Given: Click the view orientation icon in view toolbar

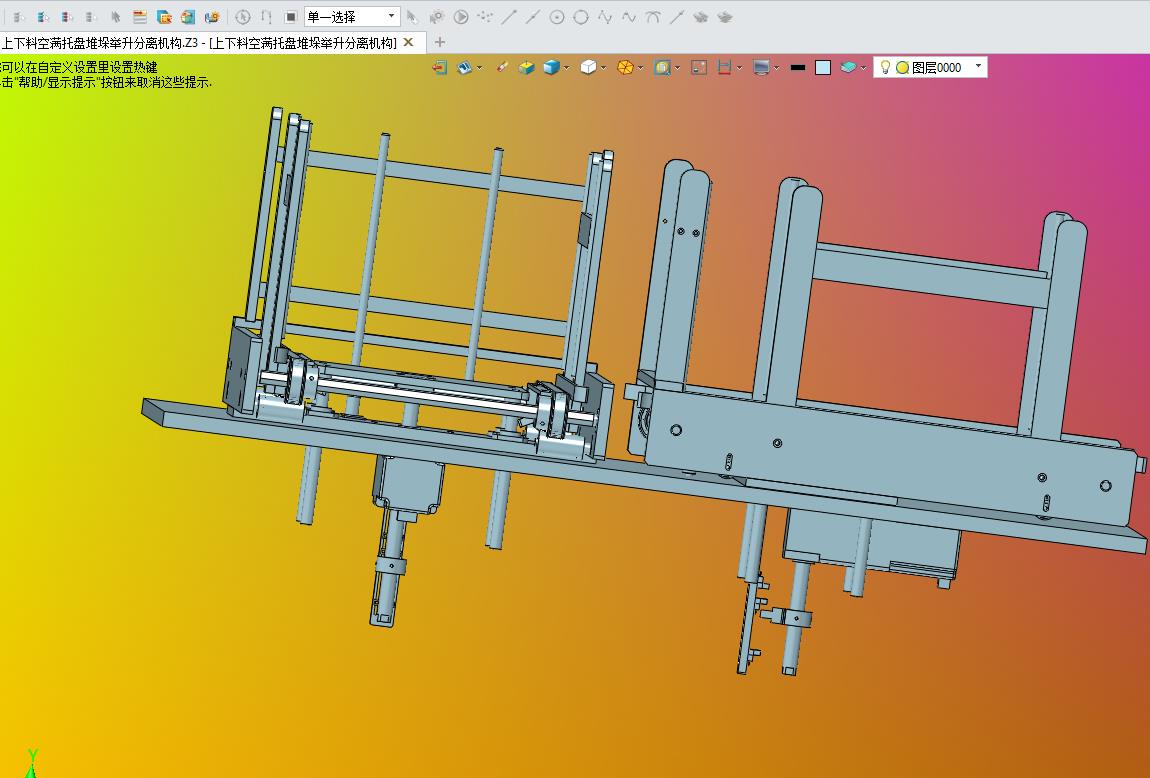Looking at the screenshot, I should coord(464,67).
